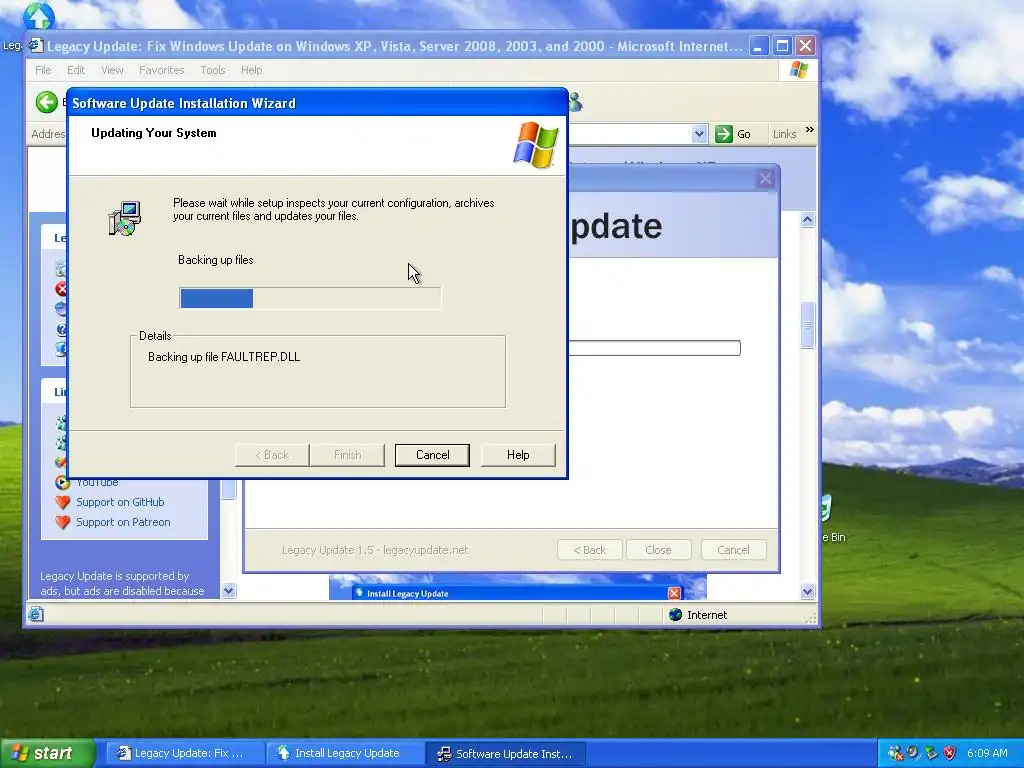Click the page vertical scrollbar thumb
Screen dimensions: 1024x768
click(x=807, y=325)
